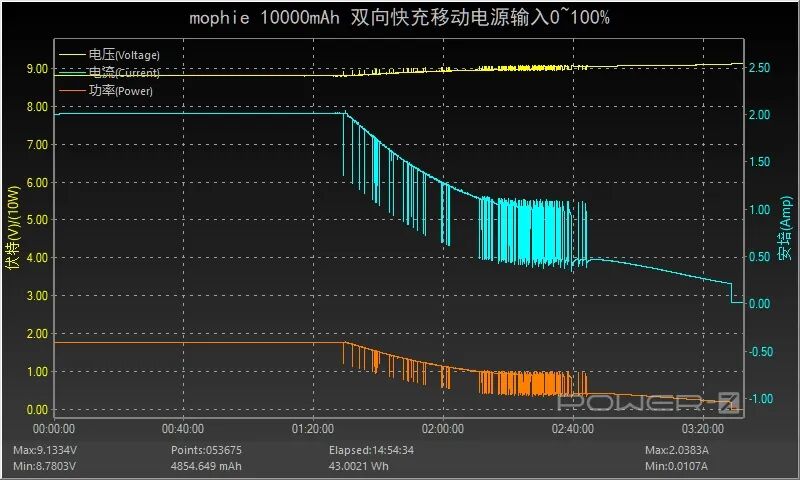Select the 电压(Voltage) legend entry

[x=109, y=55]
